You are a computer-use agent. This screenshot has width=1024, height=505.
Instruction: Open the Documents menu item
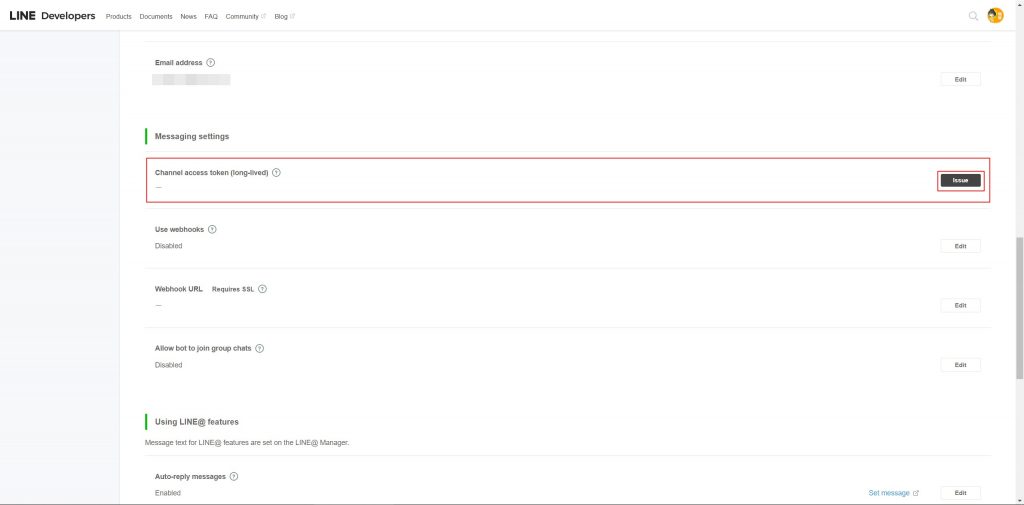tap(156, 17)
